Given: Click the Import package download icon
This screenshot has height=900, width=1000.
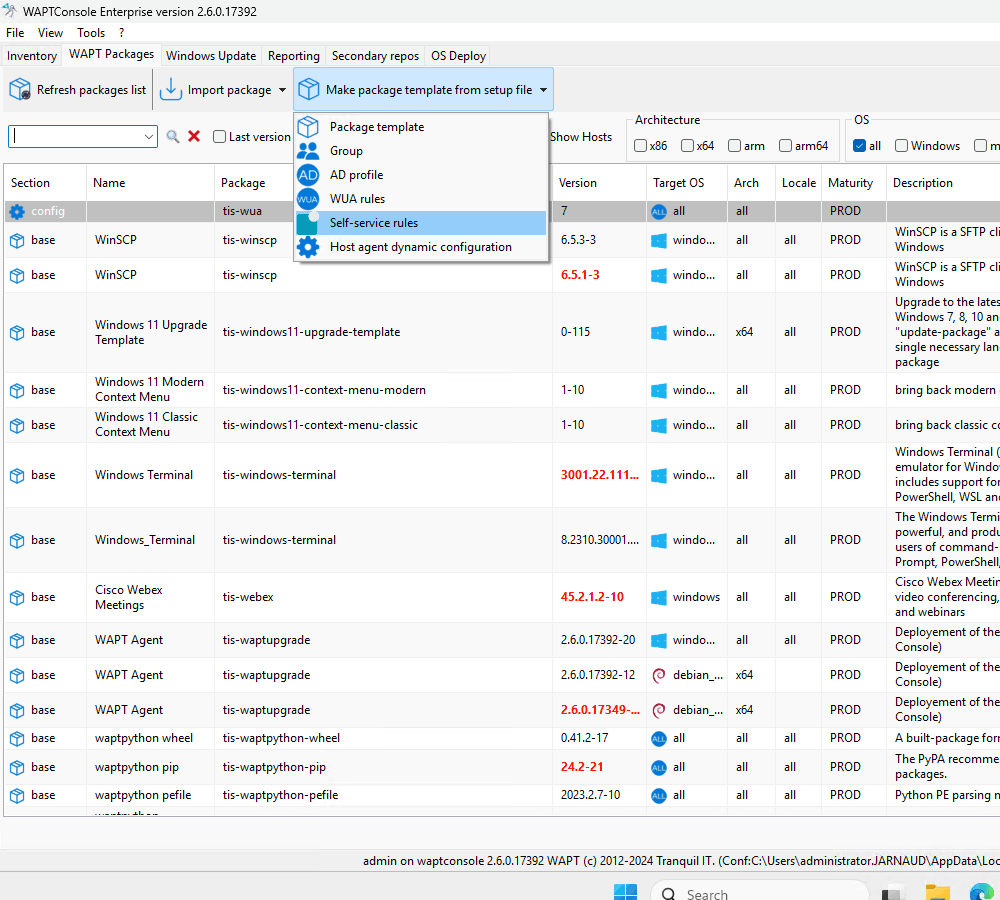Looking at the screenshot, I should [170, 90].
